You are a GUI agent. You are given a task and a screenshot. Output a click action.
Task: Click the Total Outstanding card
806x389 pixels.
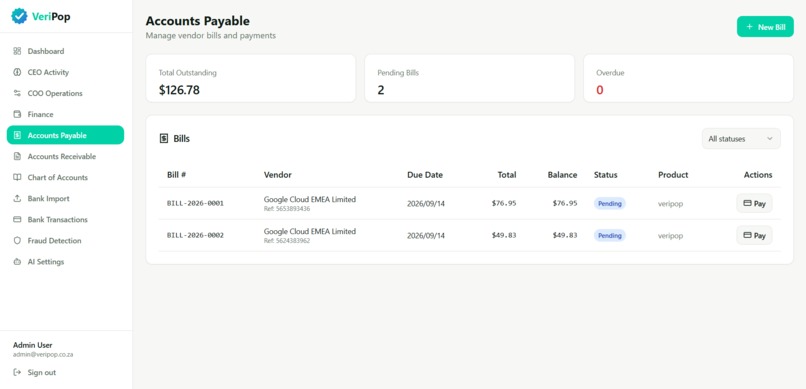click(x=250, y=78)
